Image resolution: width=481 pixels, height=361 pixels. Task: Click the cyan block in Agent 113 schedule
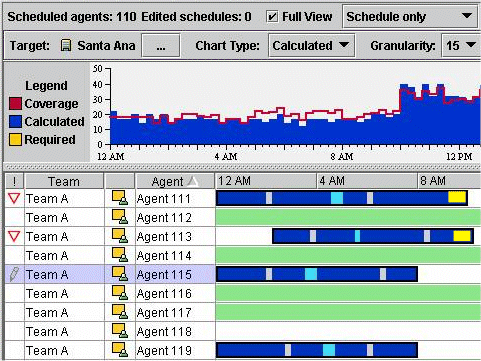point(357,236)
